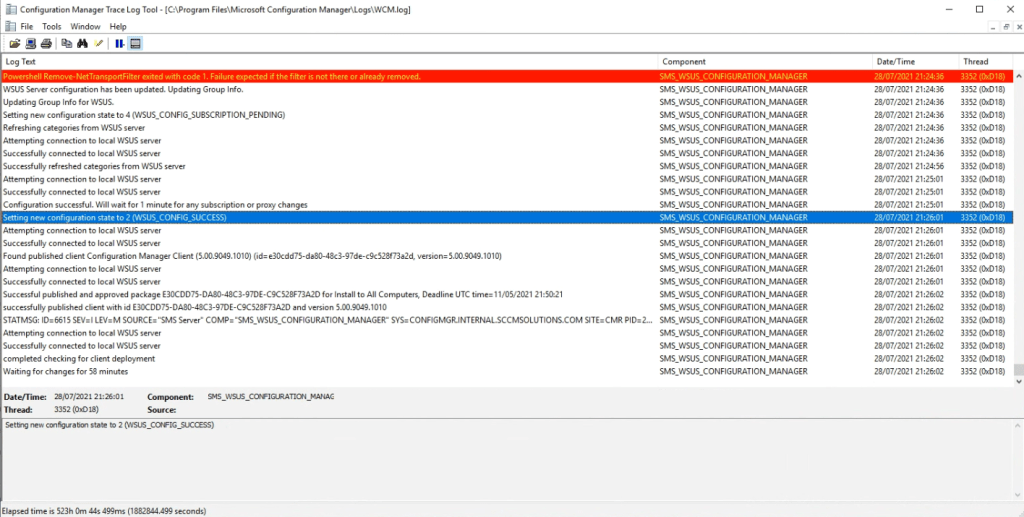
Task: Open the Tools menu
Action: (x=51, y=26)
